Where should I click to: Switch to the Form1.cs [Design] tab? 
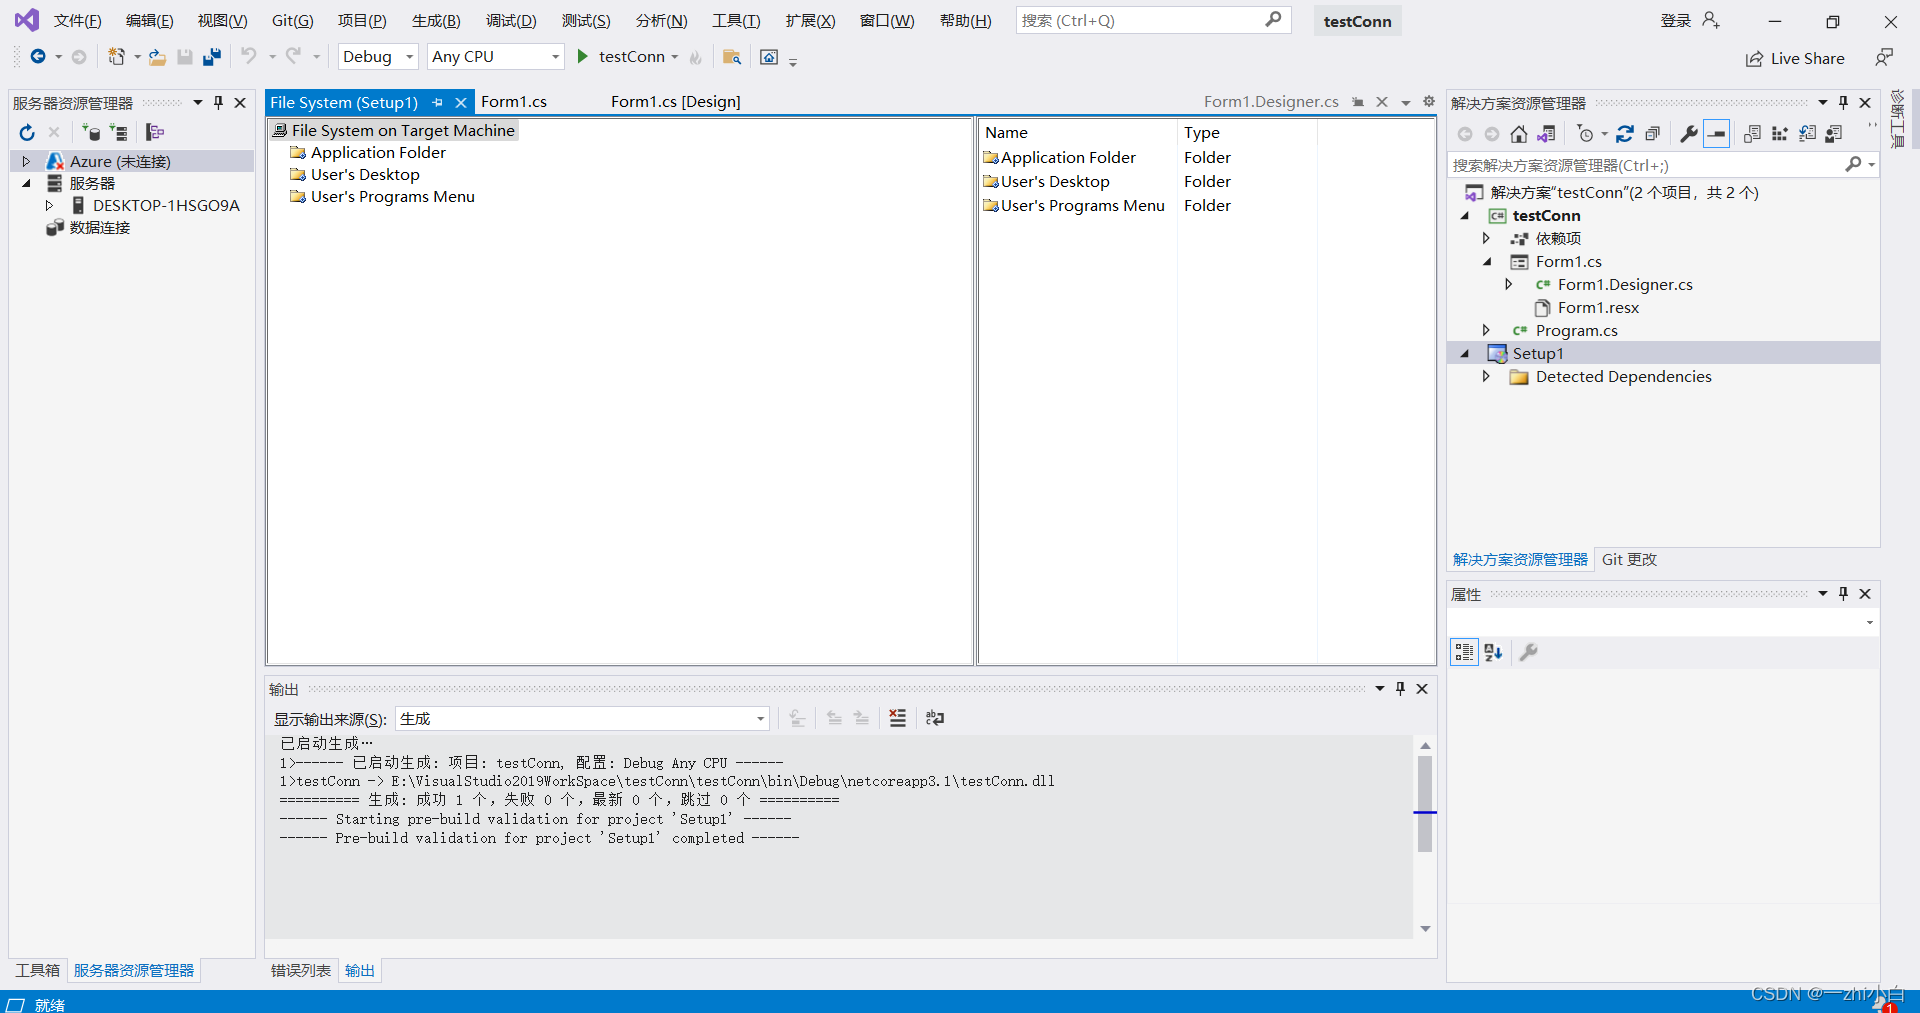676,102
